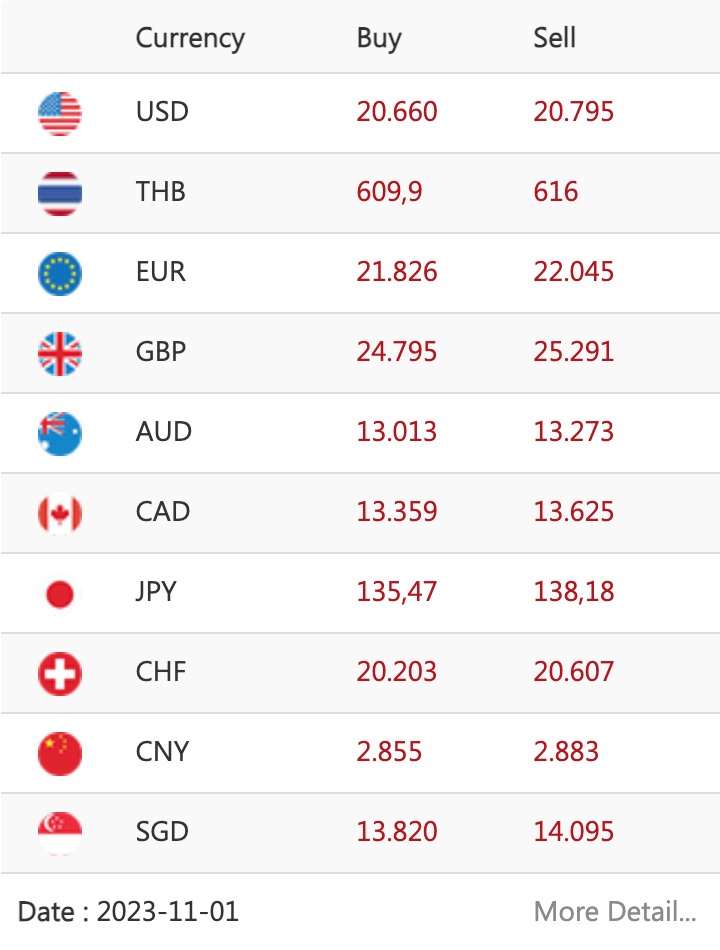Viewport: 720px width, 950px height.
Task: Click the China flag icon
Action: click(x=59, y=753)
